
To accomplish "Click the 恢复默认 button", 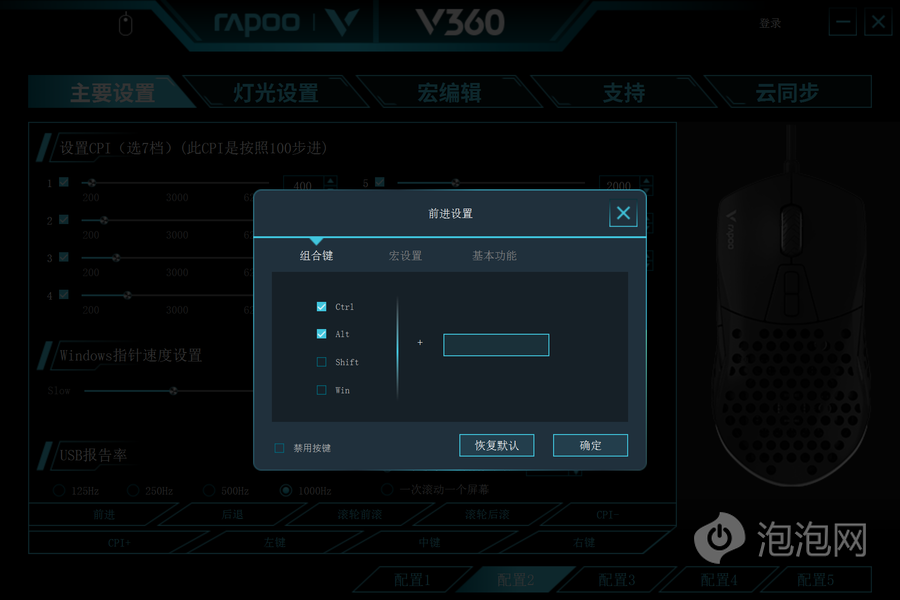I will [496, 446].
